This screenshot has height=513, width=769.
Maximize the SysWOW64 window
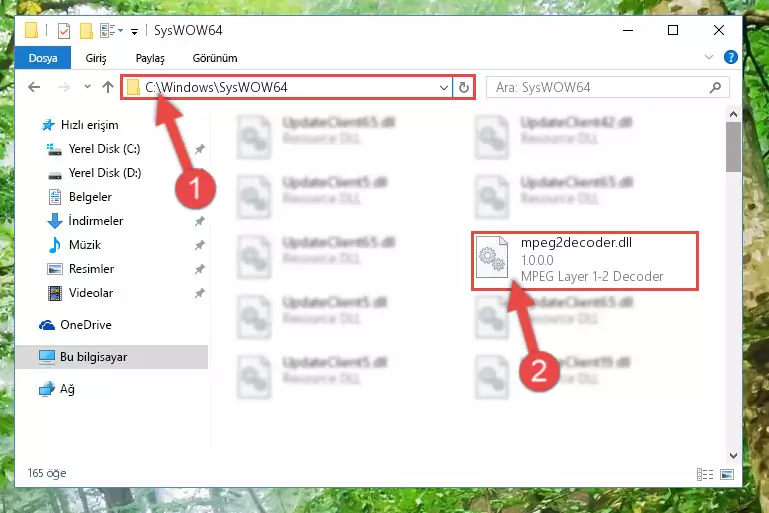[x=673, y=30]
